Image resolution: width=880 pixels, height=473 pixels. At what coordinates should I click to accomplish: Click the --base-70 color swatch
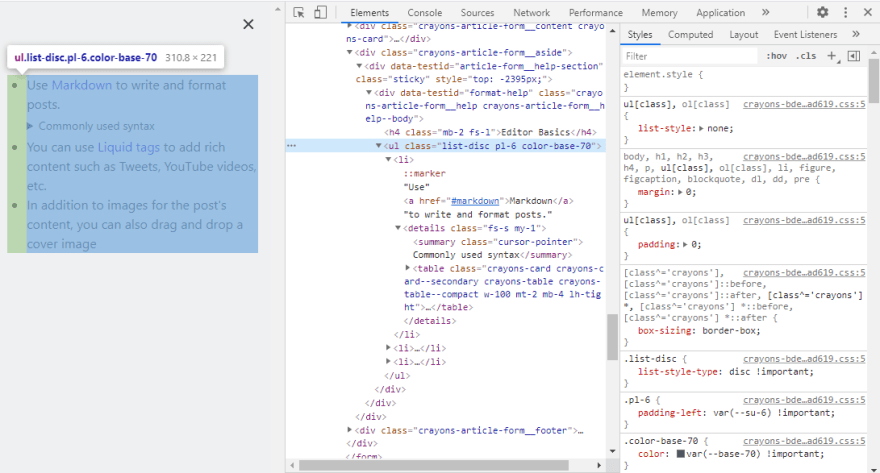click(680, 454)
